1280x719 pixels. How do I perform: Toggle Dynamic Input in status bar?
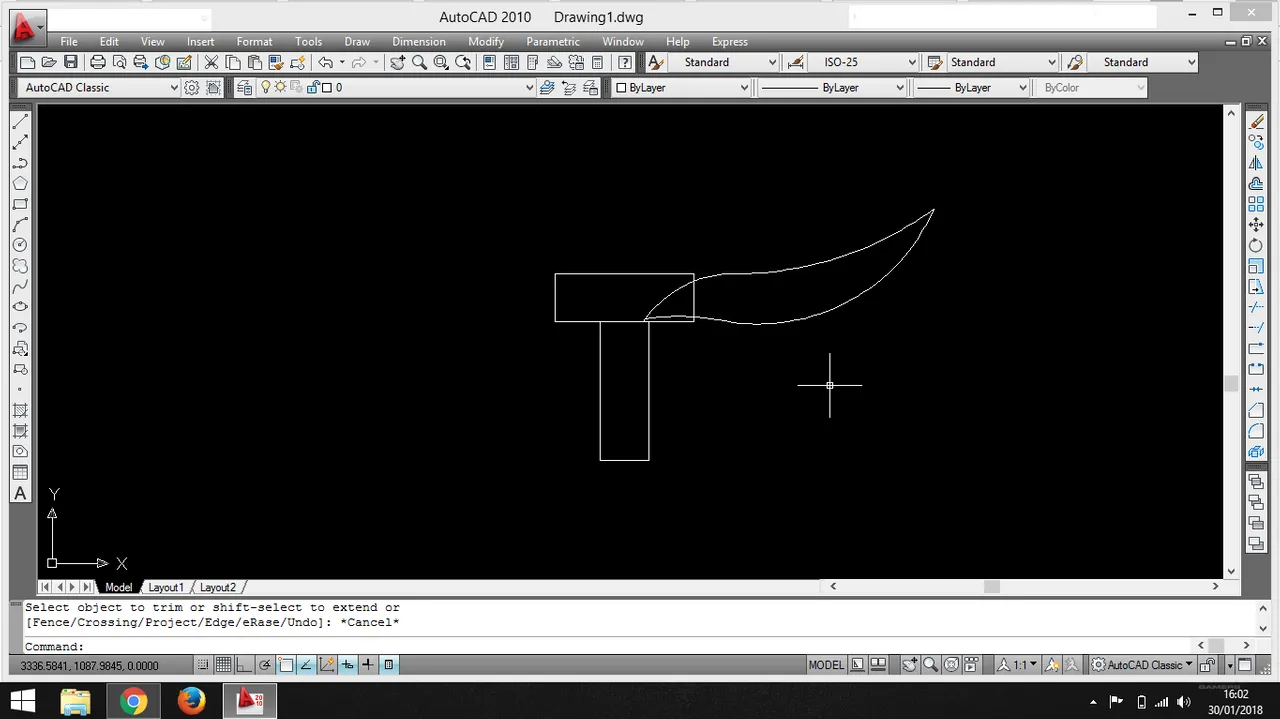coord(347,665)
